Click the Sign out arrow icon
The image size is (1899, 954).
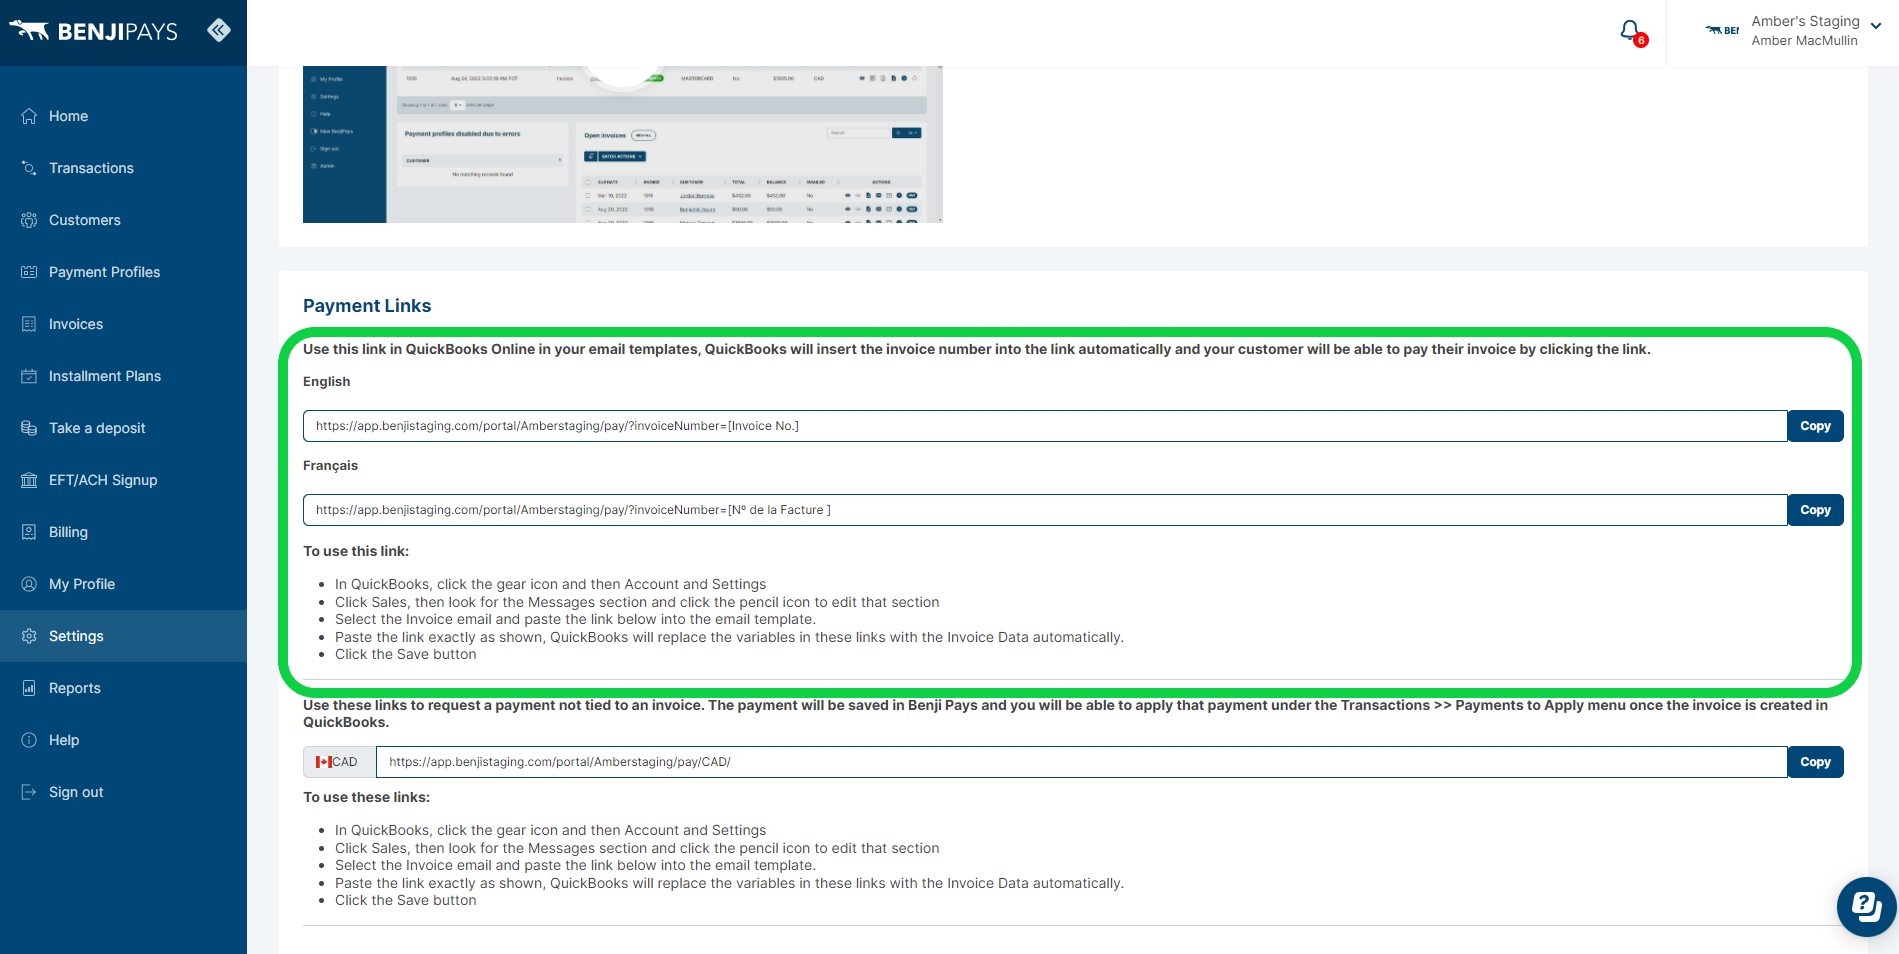(29, 792)
